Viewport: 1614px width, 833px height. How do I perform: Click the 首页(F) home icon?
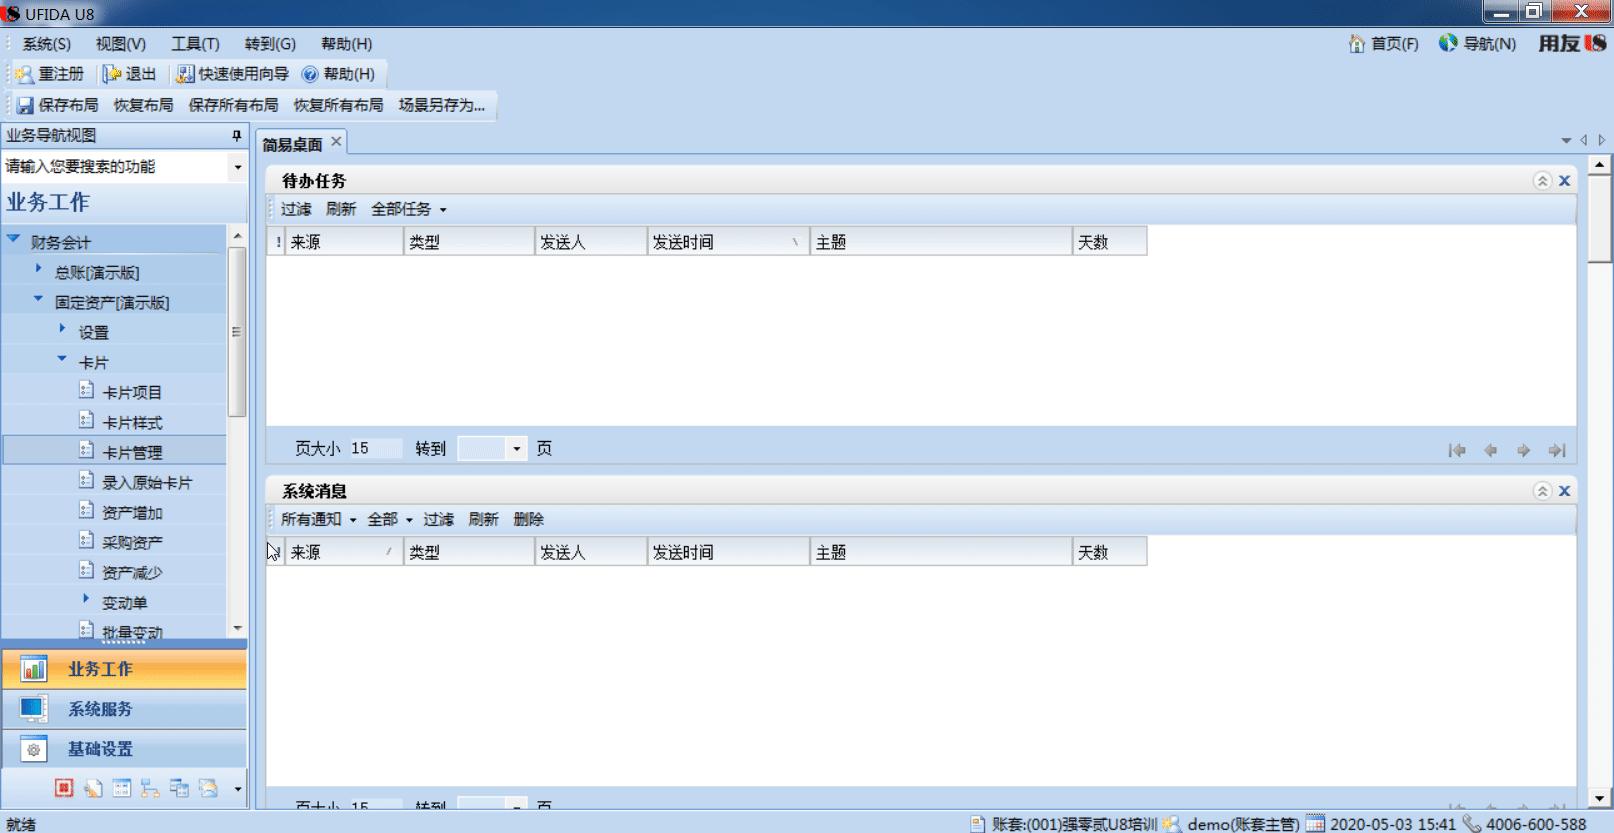click(x=1357, y=44)
